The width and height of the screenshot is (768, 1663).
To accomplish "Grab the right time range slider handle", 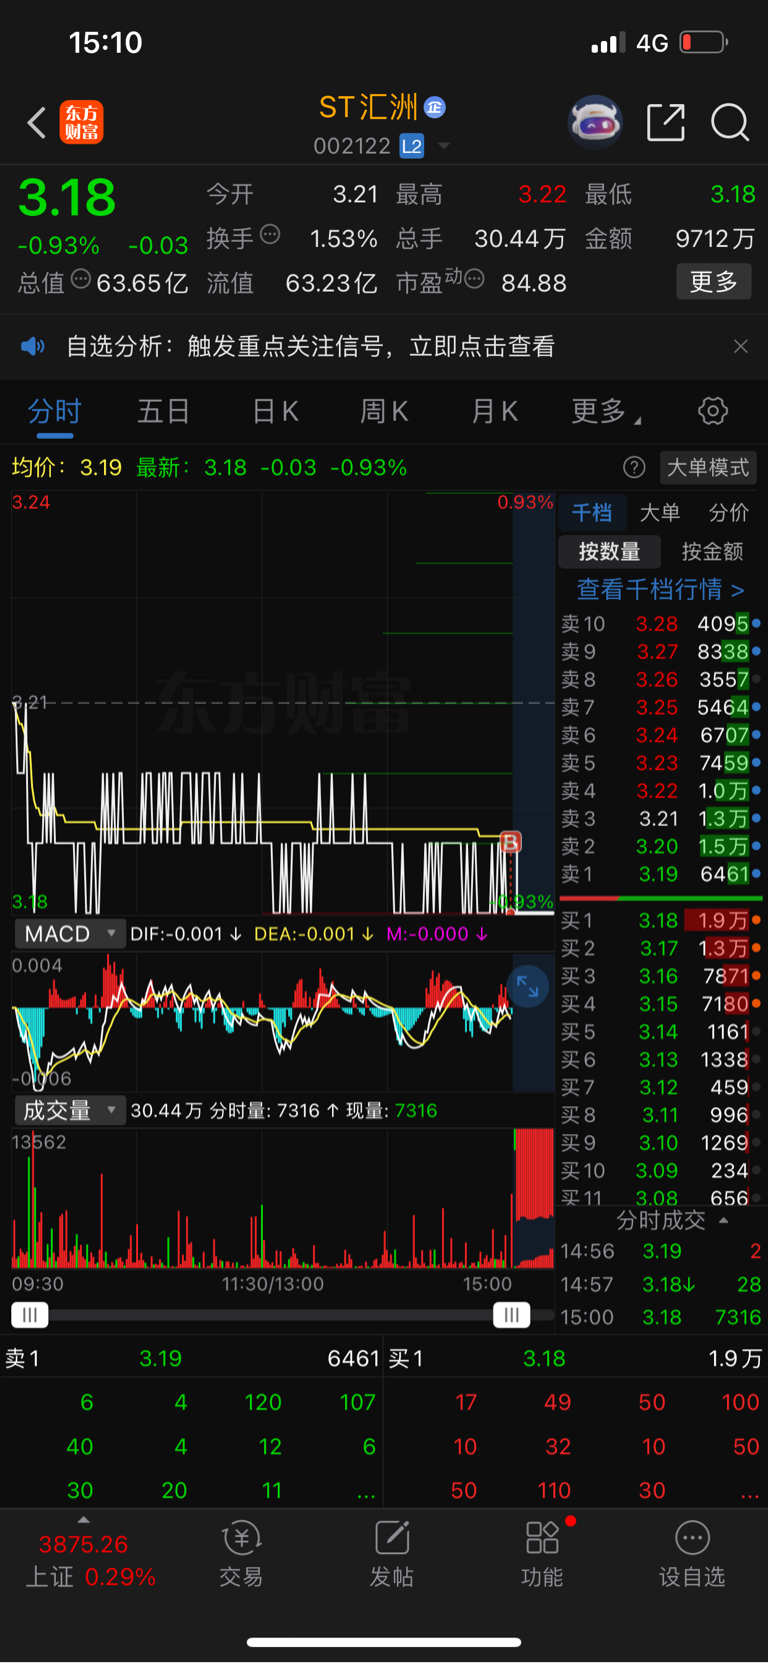I will point(511,1315).
